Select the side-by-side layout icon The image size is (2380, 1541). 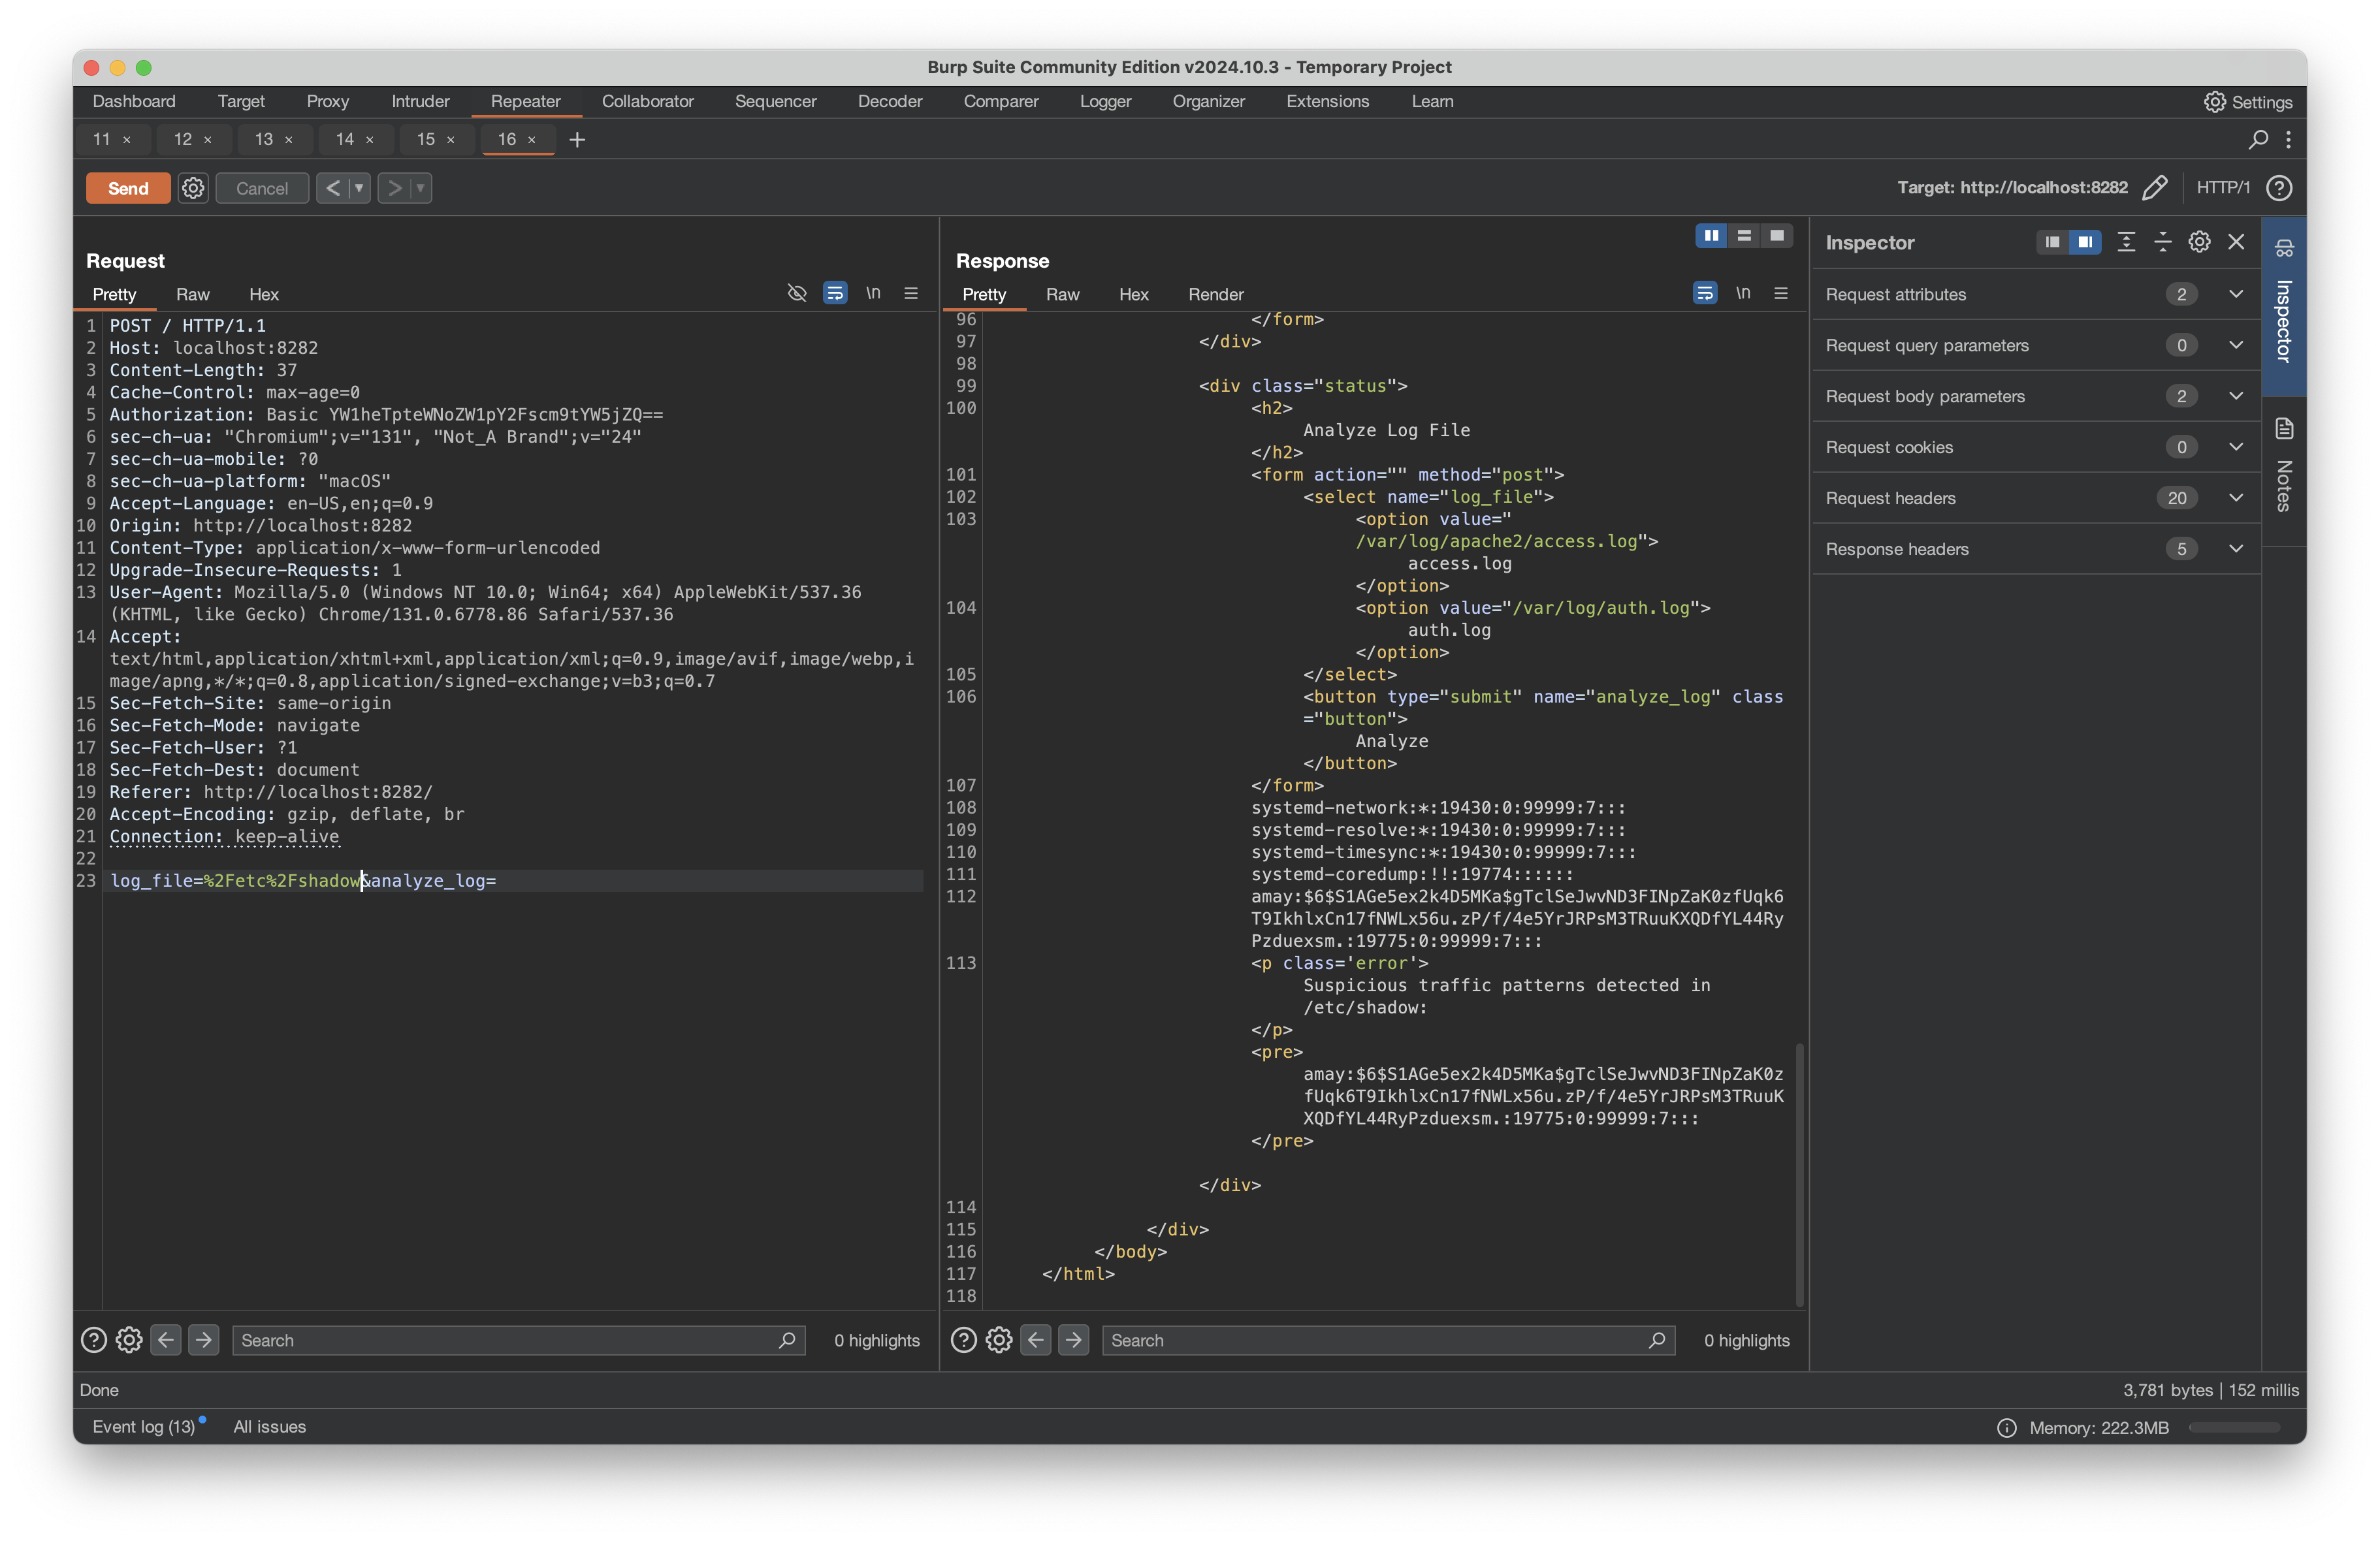pos(1711,236)
